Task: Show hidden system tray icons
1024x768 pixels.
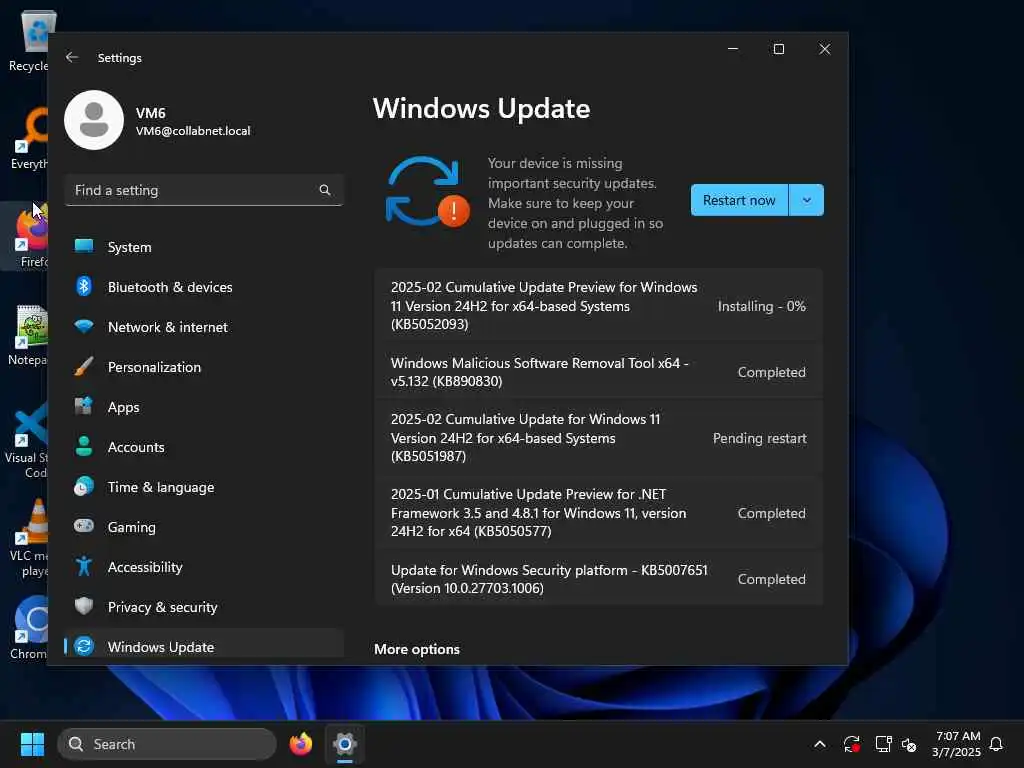Action: click(820, 744)
